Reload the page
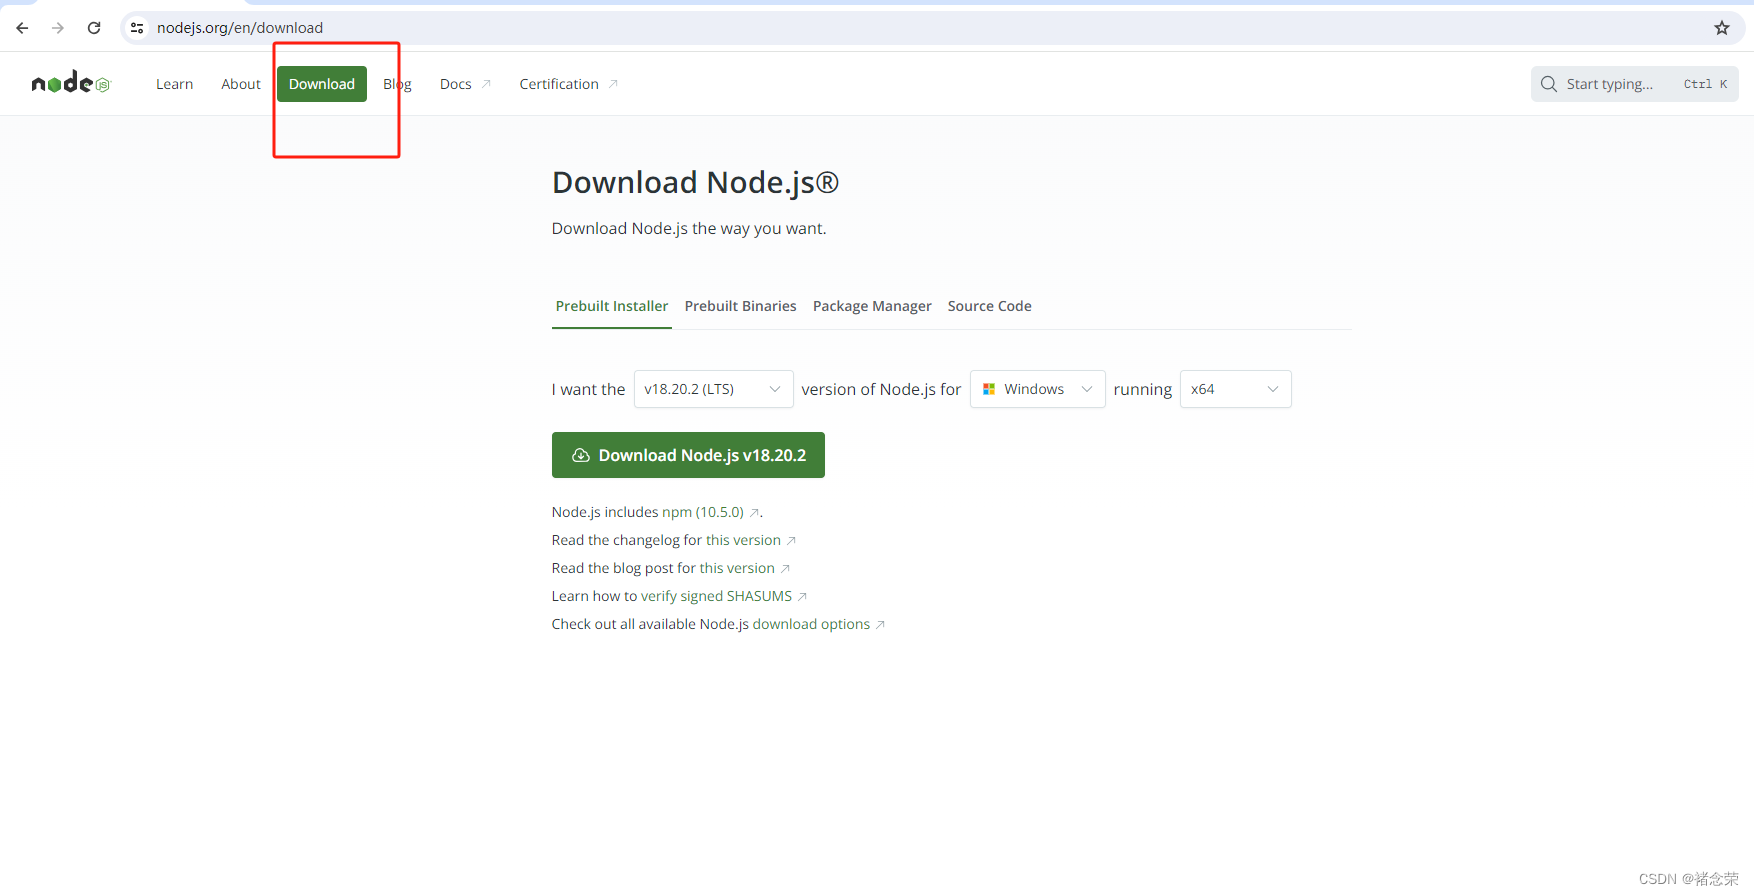 pos(94,28)
